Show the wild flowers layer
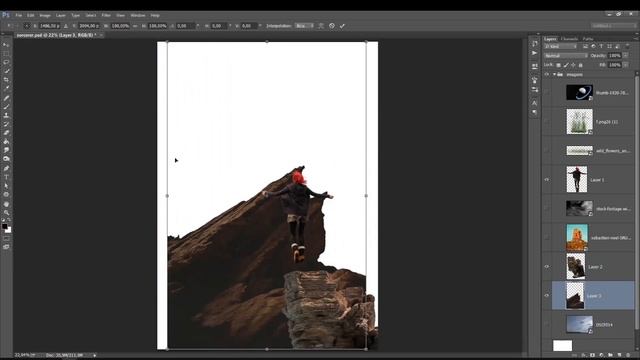 coord(547,151)
